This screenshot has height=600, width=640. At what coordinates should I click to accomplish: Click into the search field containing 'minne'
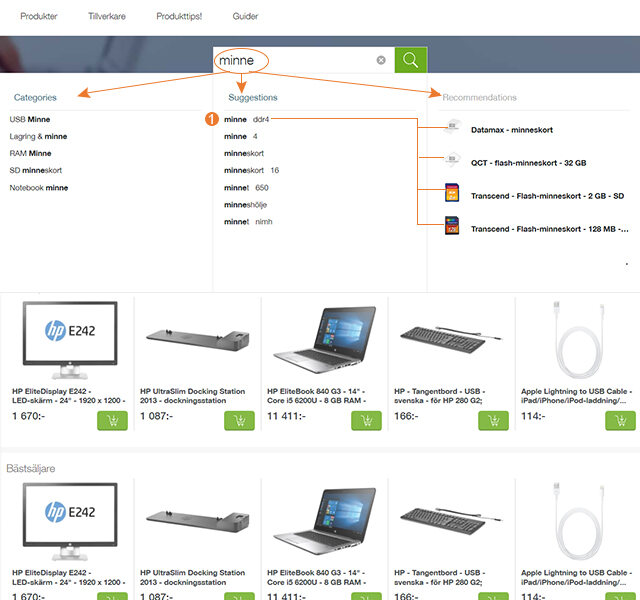300,60
